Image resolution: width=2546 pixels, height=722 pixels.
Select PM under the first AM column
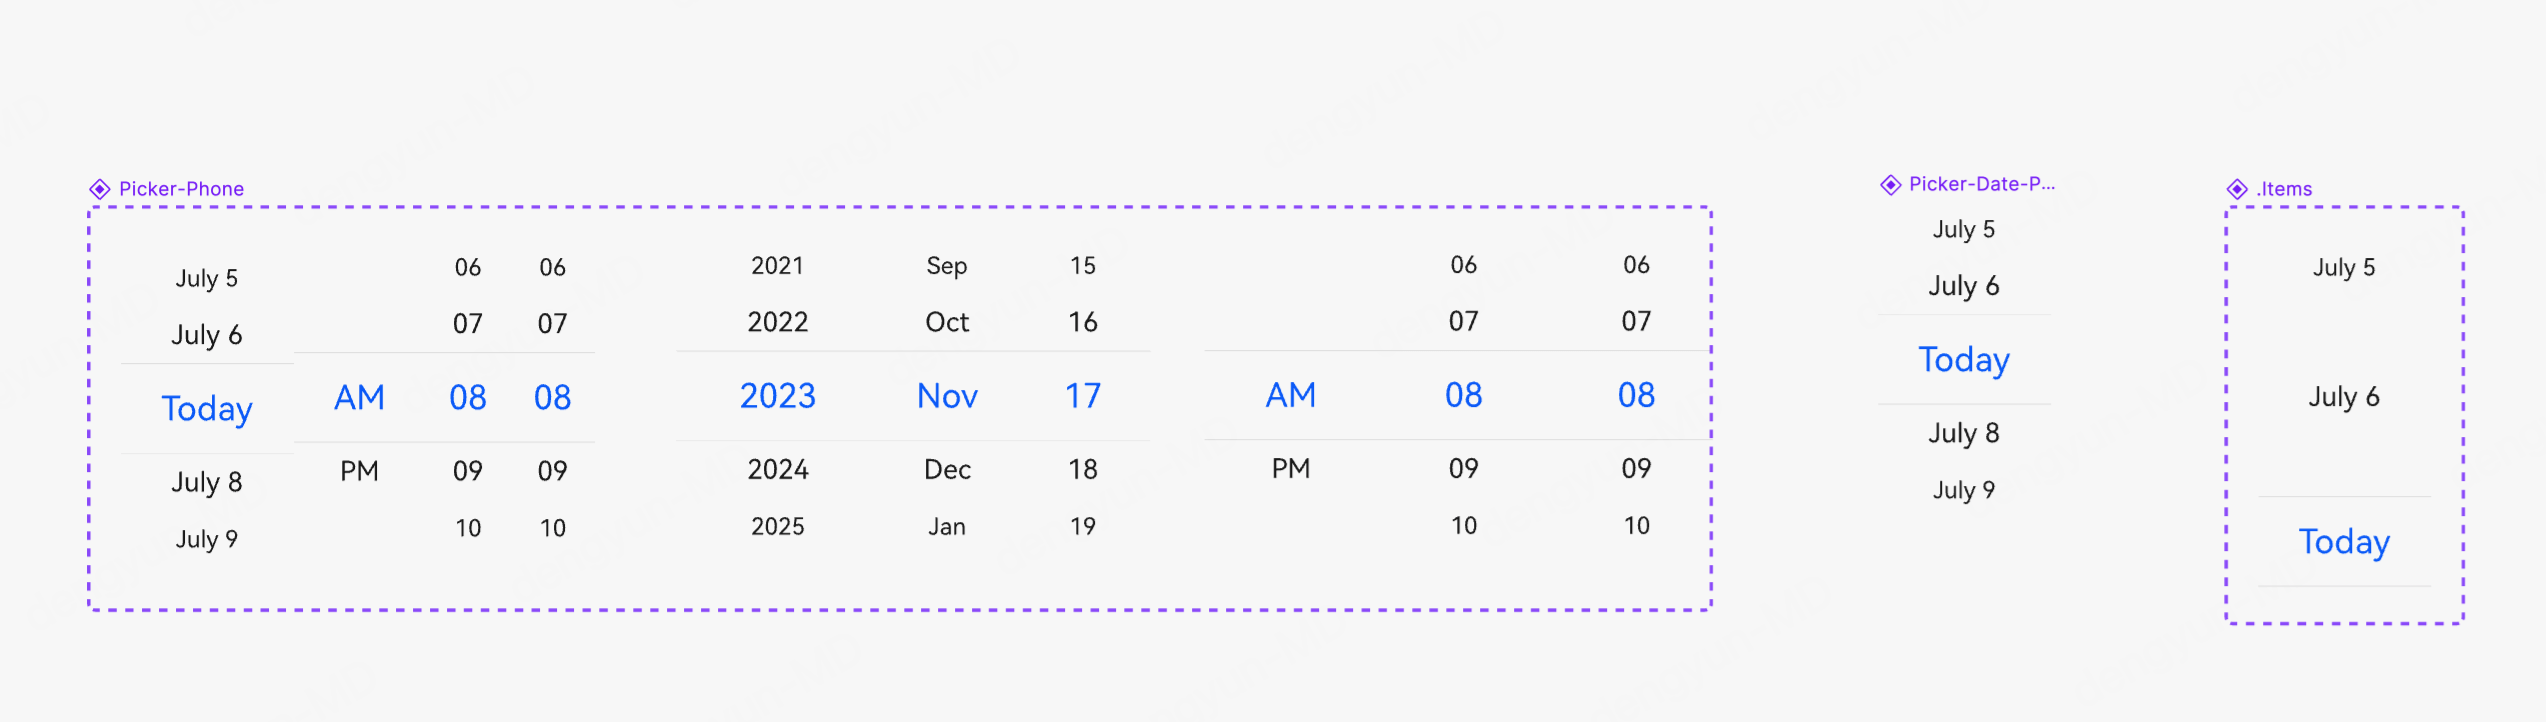coord(359,471)
